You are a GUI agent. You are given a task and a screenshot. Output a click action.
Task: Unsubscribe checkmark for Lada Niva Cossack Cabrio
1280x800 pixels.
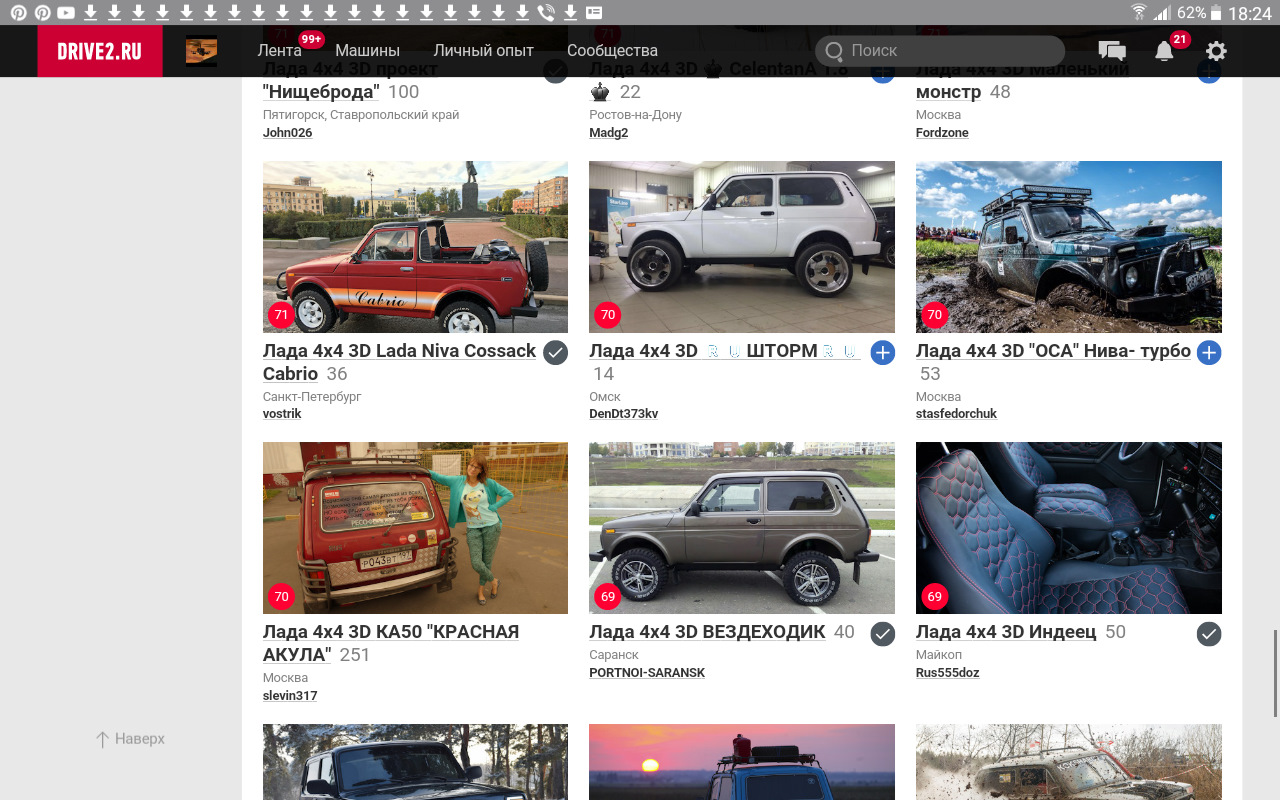point(555,352)
